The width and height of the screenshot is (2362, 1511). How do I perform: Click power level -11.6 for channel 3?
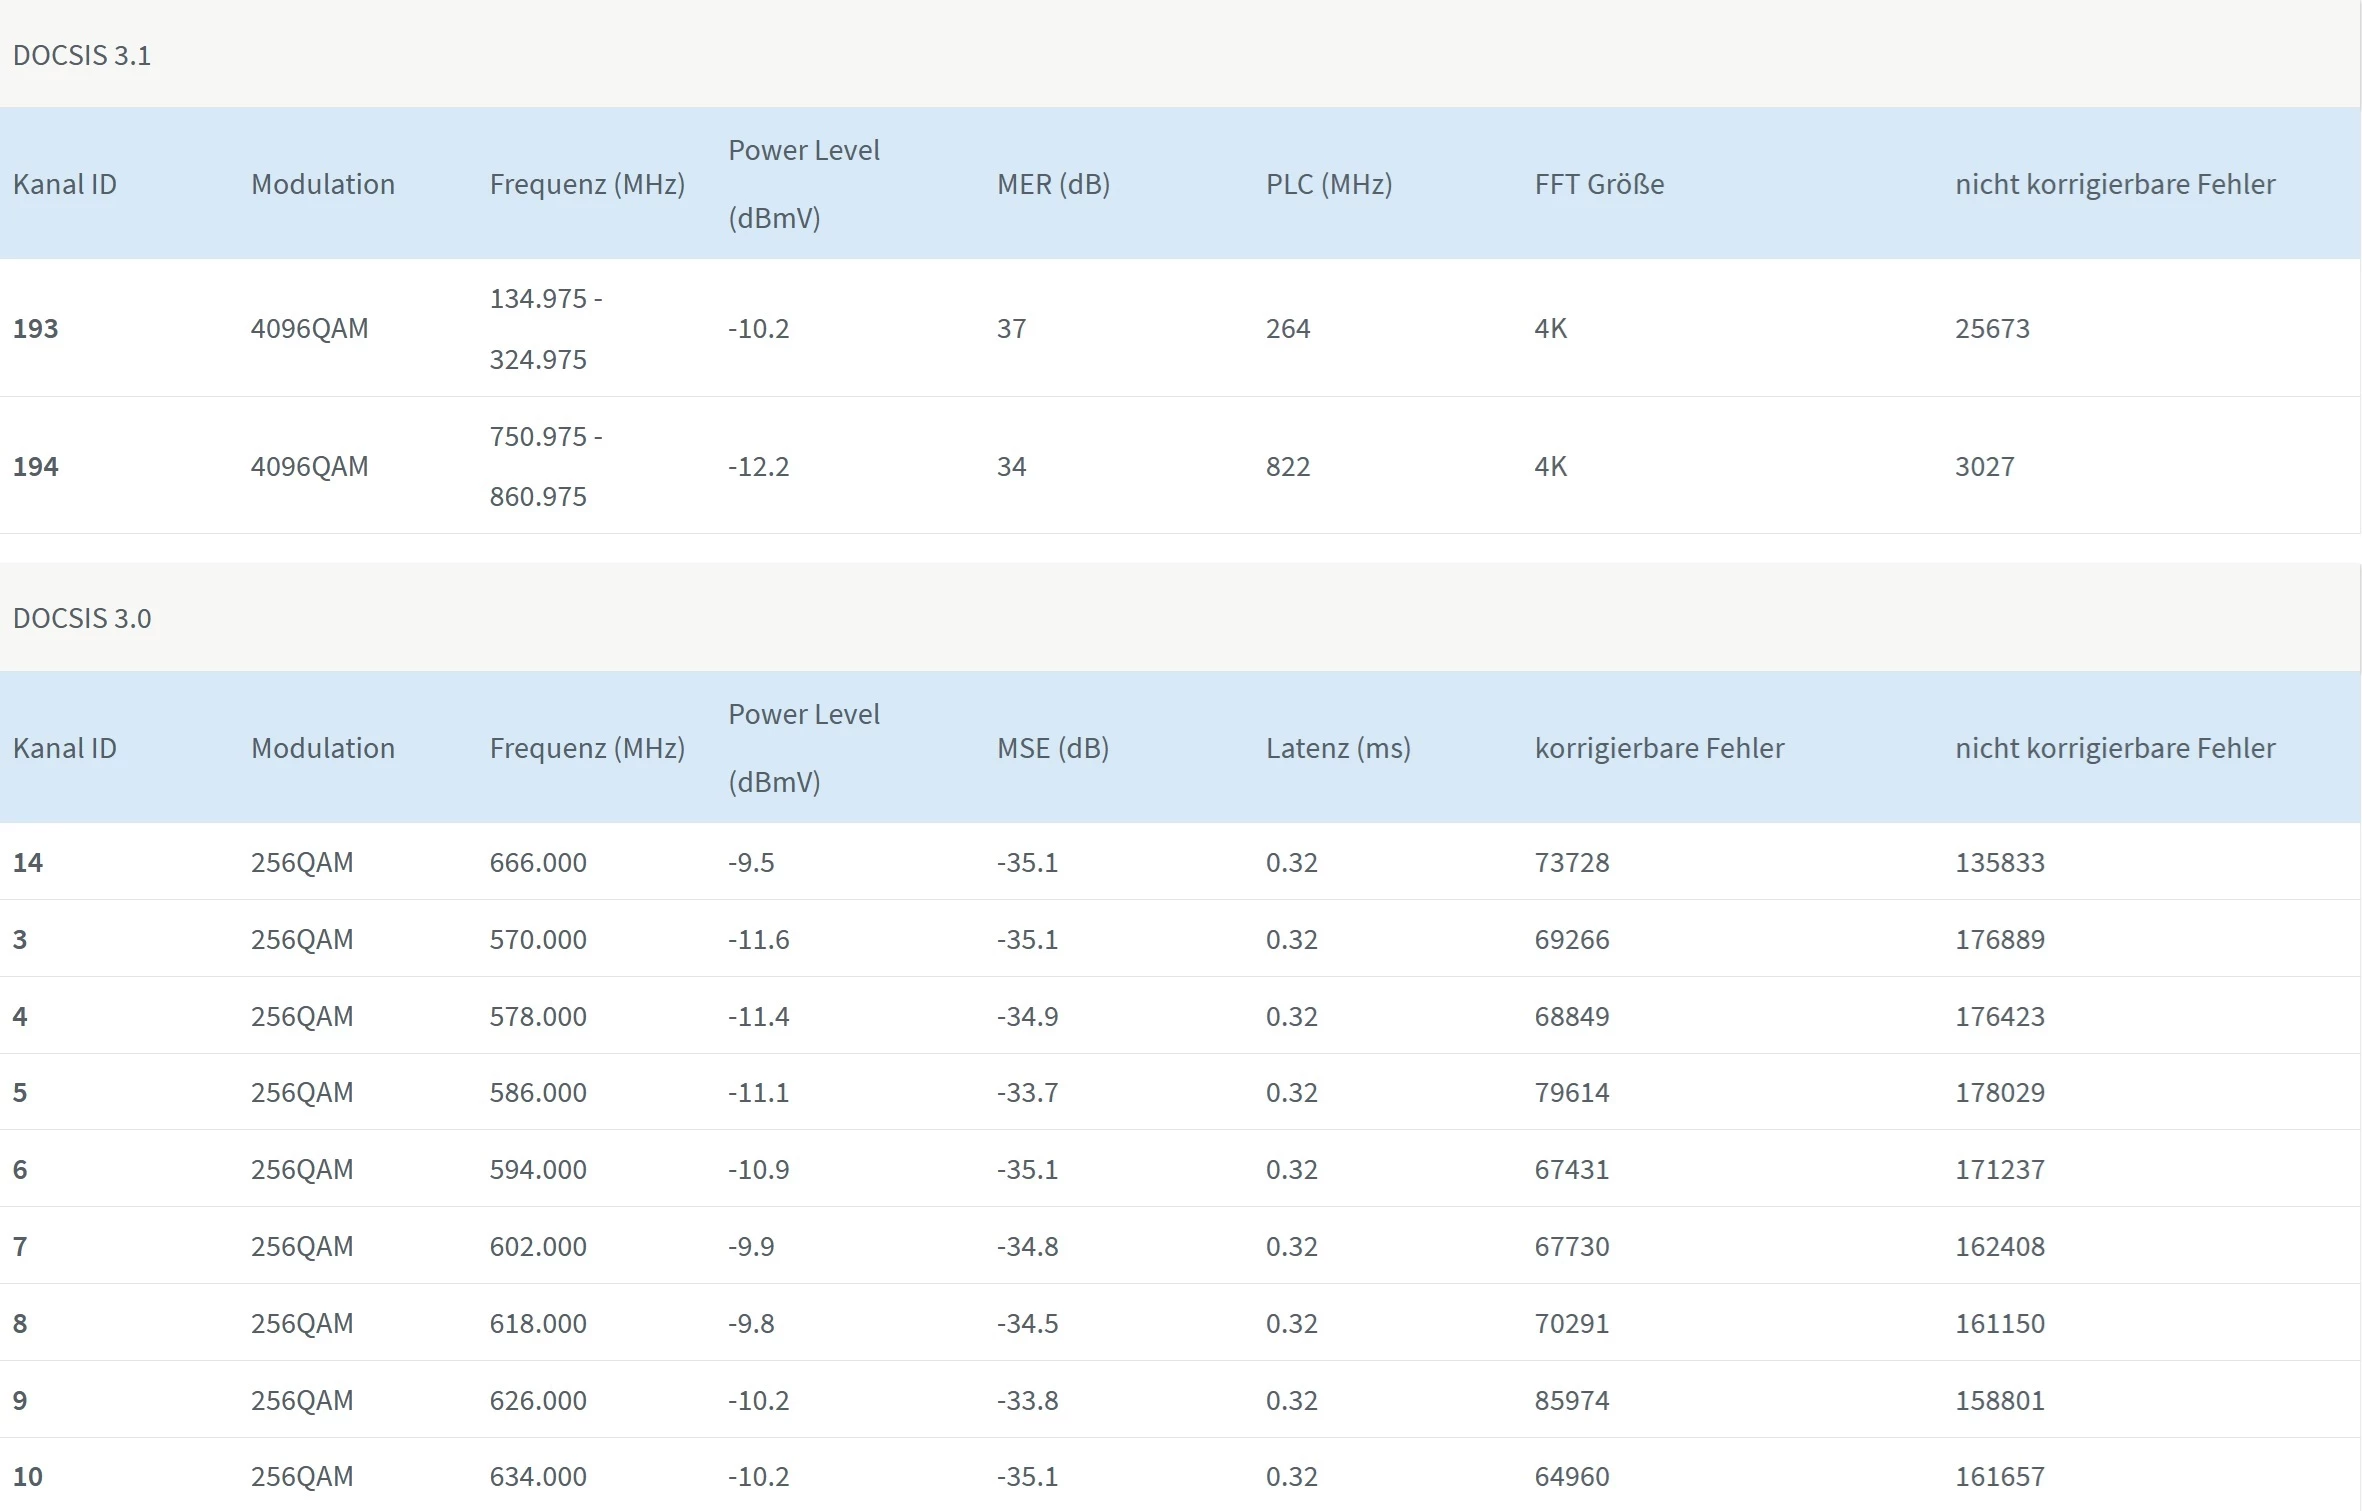758,939
